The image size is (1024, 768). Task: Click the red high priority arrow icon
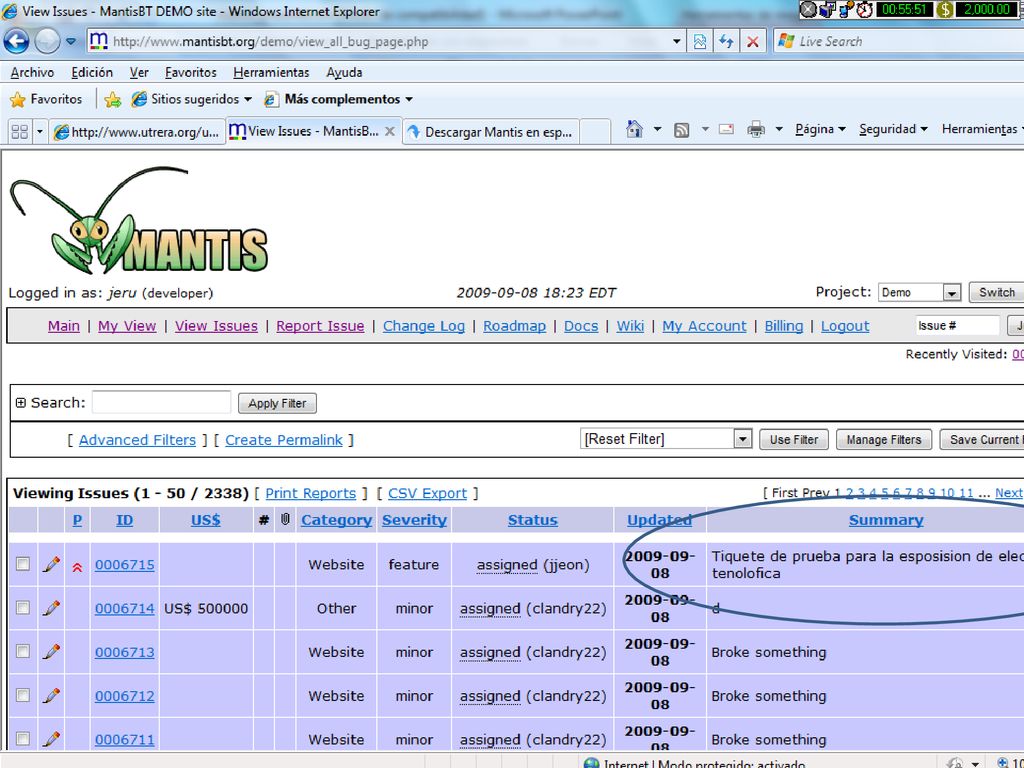pyautogui.click(x=77, y=568)
